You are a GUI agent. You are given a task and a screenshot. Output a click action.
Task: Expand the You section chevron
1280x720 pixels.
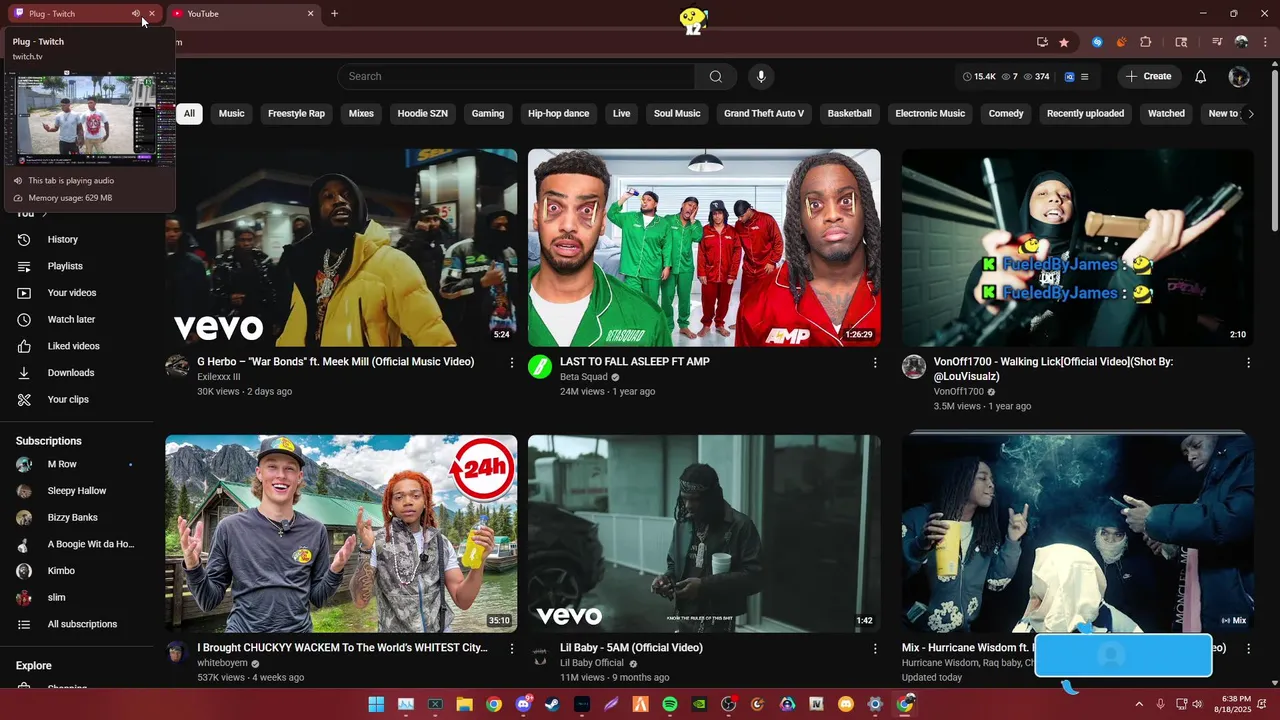pyautogui.click(x=44, y=213)
